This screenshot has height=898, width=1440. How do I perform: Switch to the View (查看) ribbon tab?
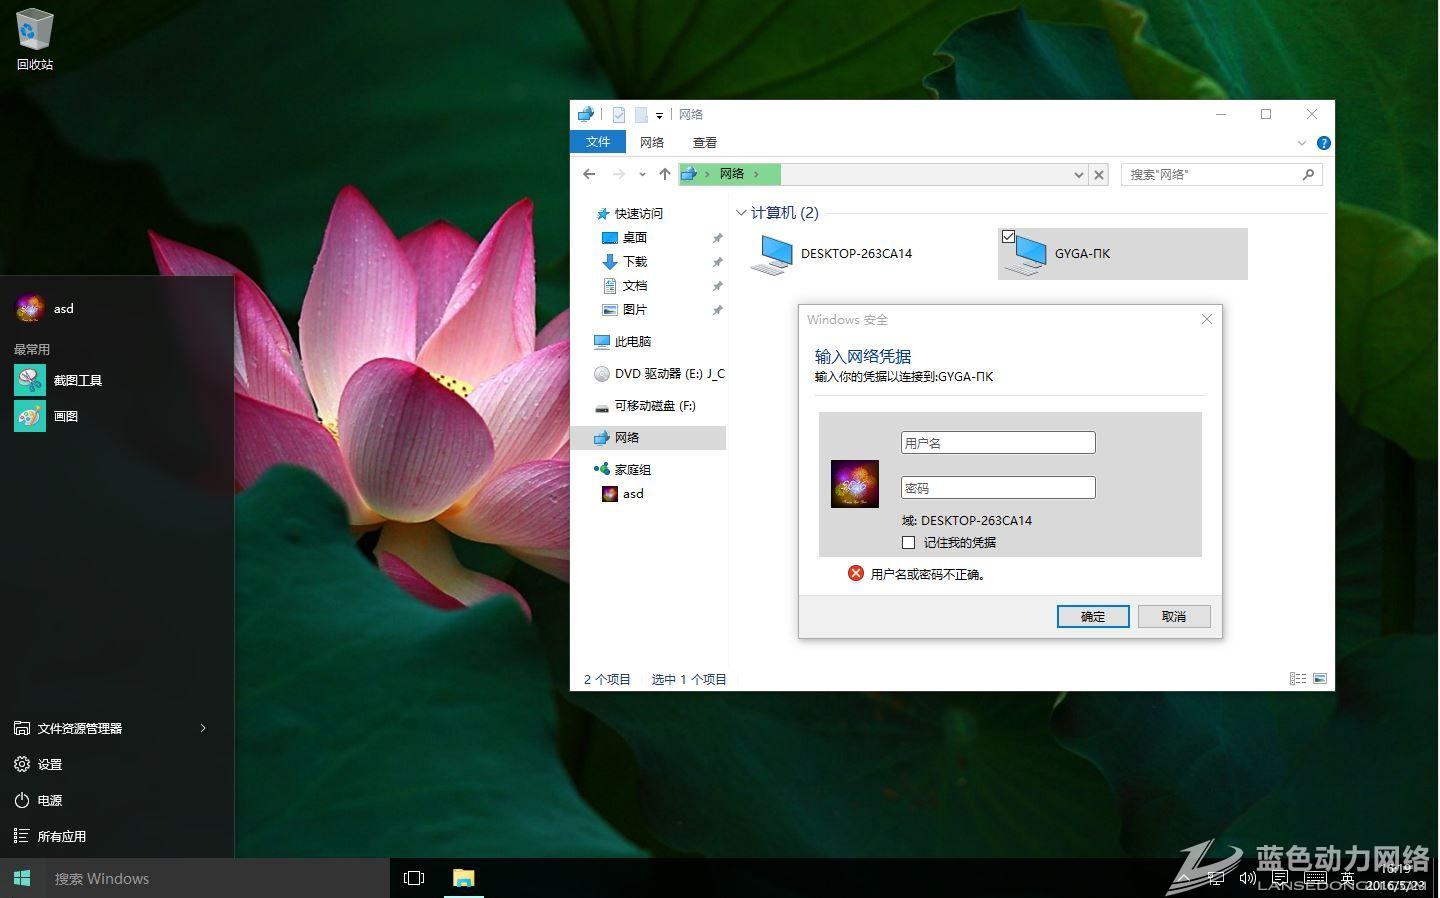(x=704, y=143)
